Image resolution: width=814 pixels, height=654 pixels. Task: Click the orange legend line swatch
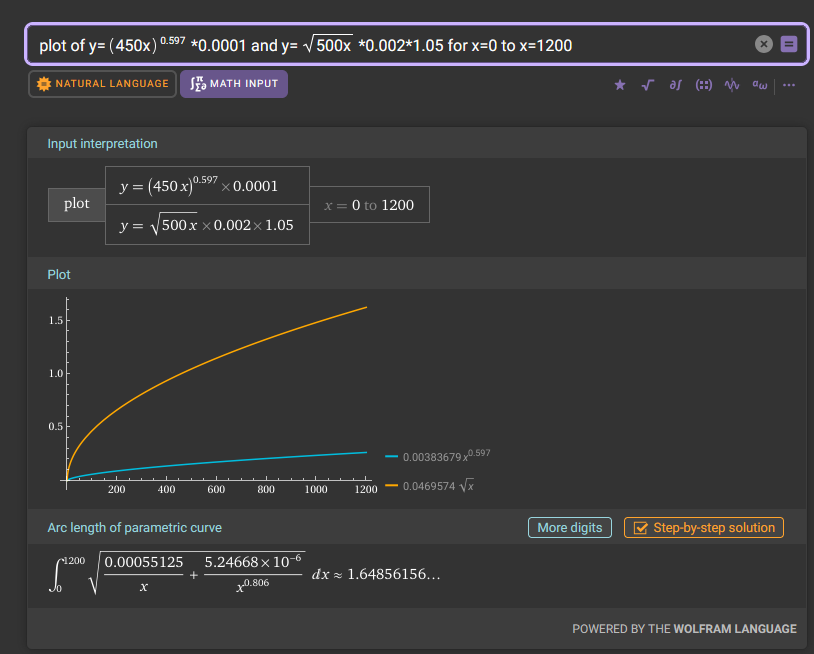(391, 485)
